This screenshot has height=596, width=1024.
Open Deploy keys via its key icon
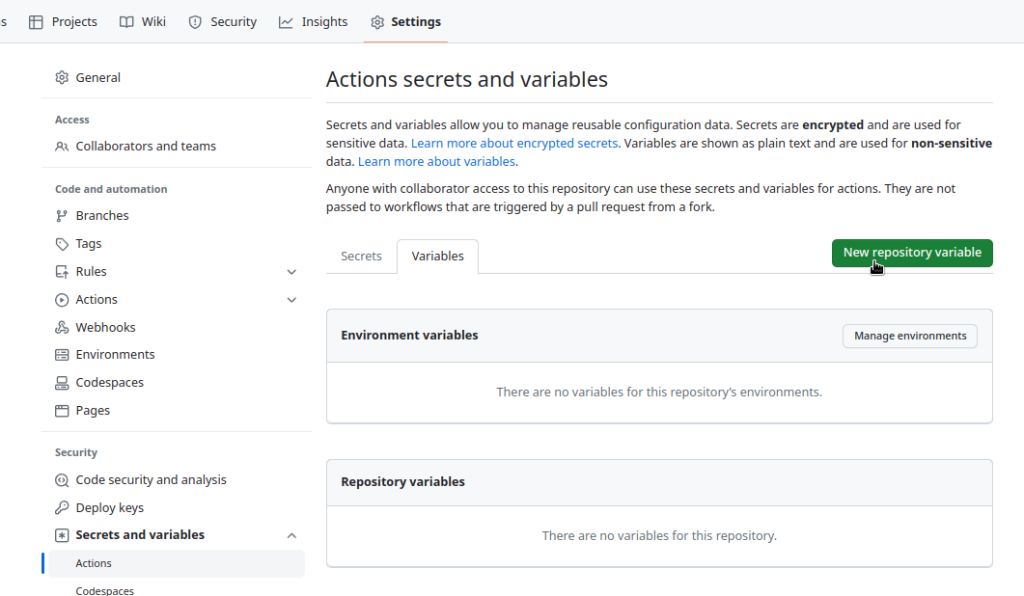pos(62,507)
